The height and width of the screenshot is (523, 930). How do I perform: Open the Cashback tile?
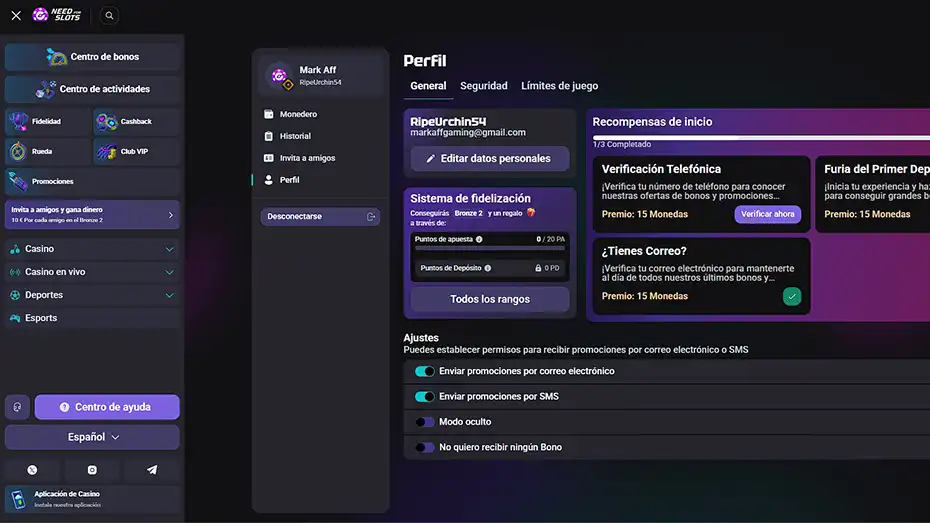[137, 122]
